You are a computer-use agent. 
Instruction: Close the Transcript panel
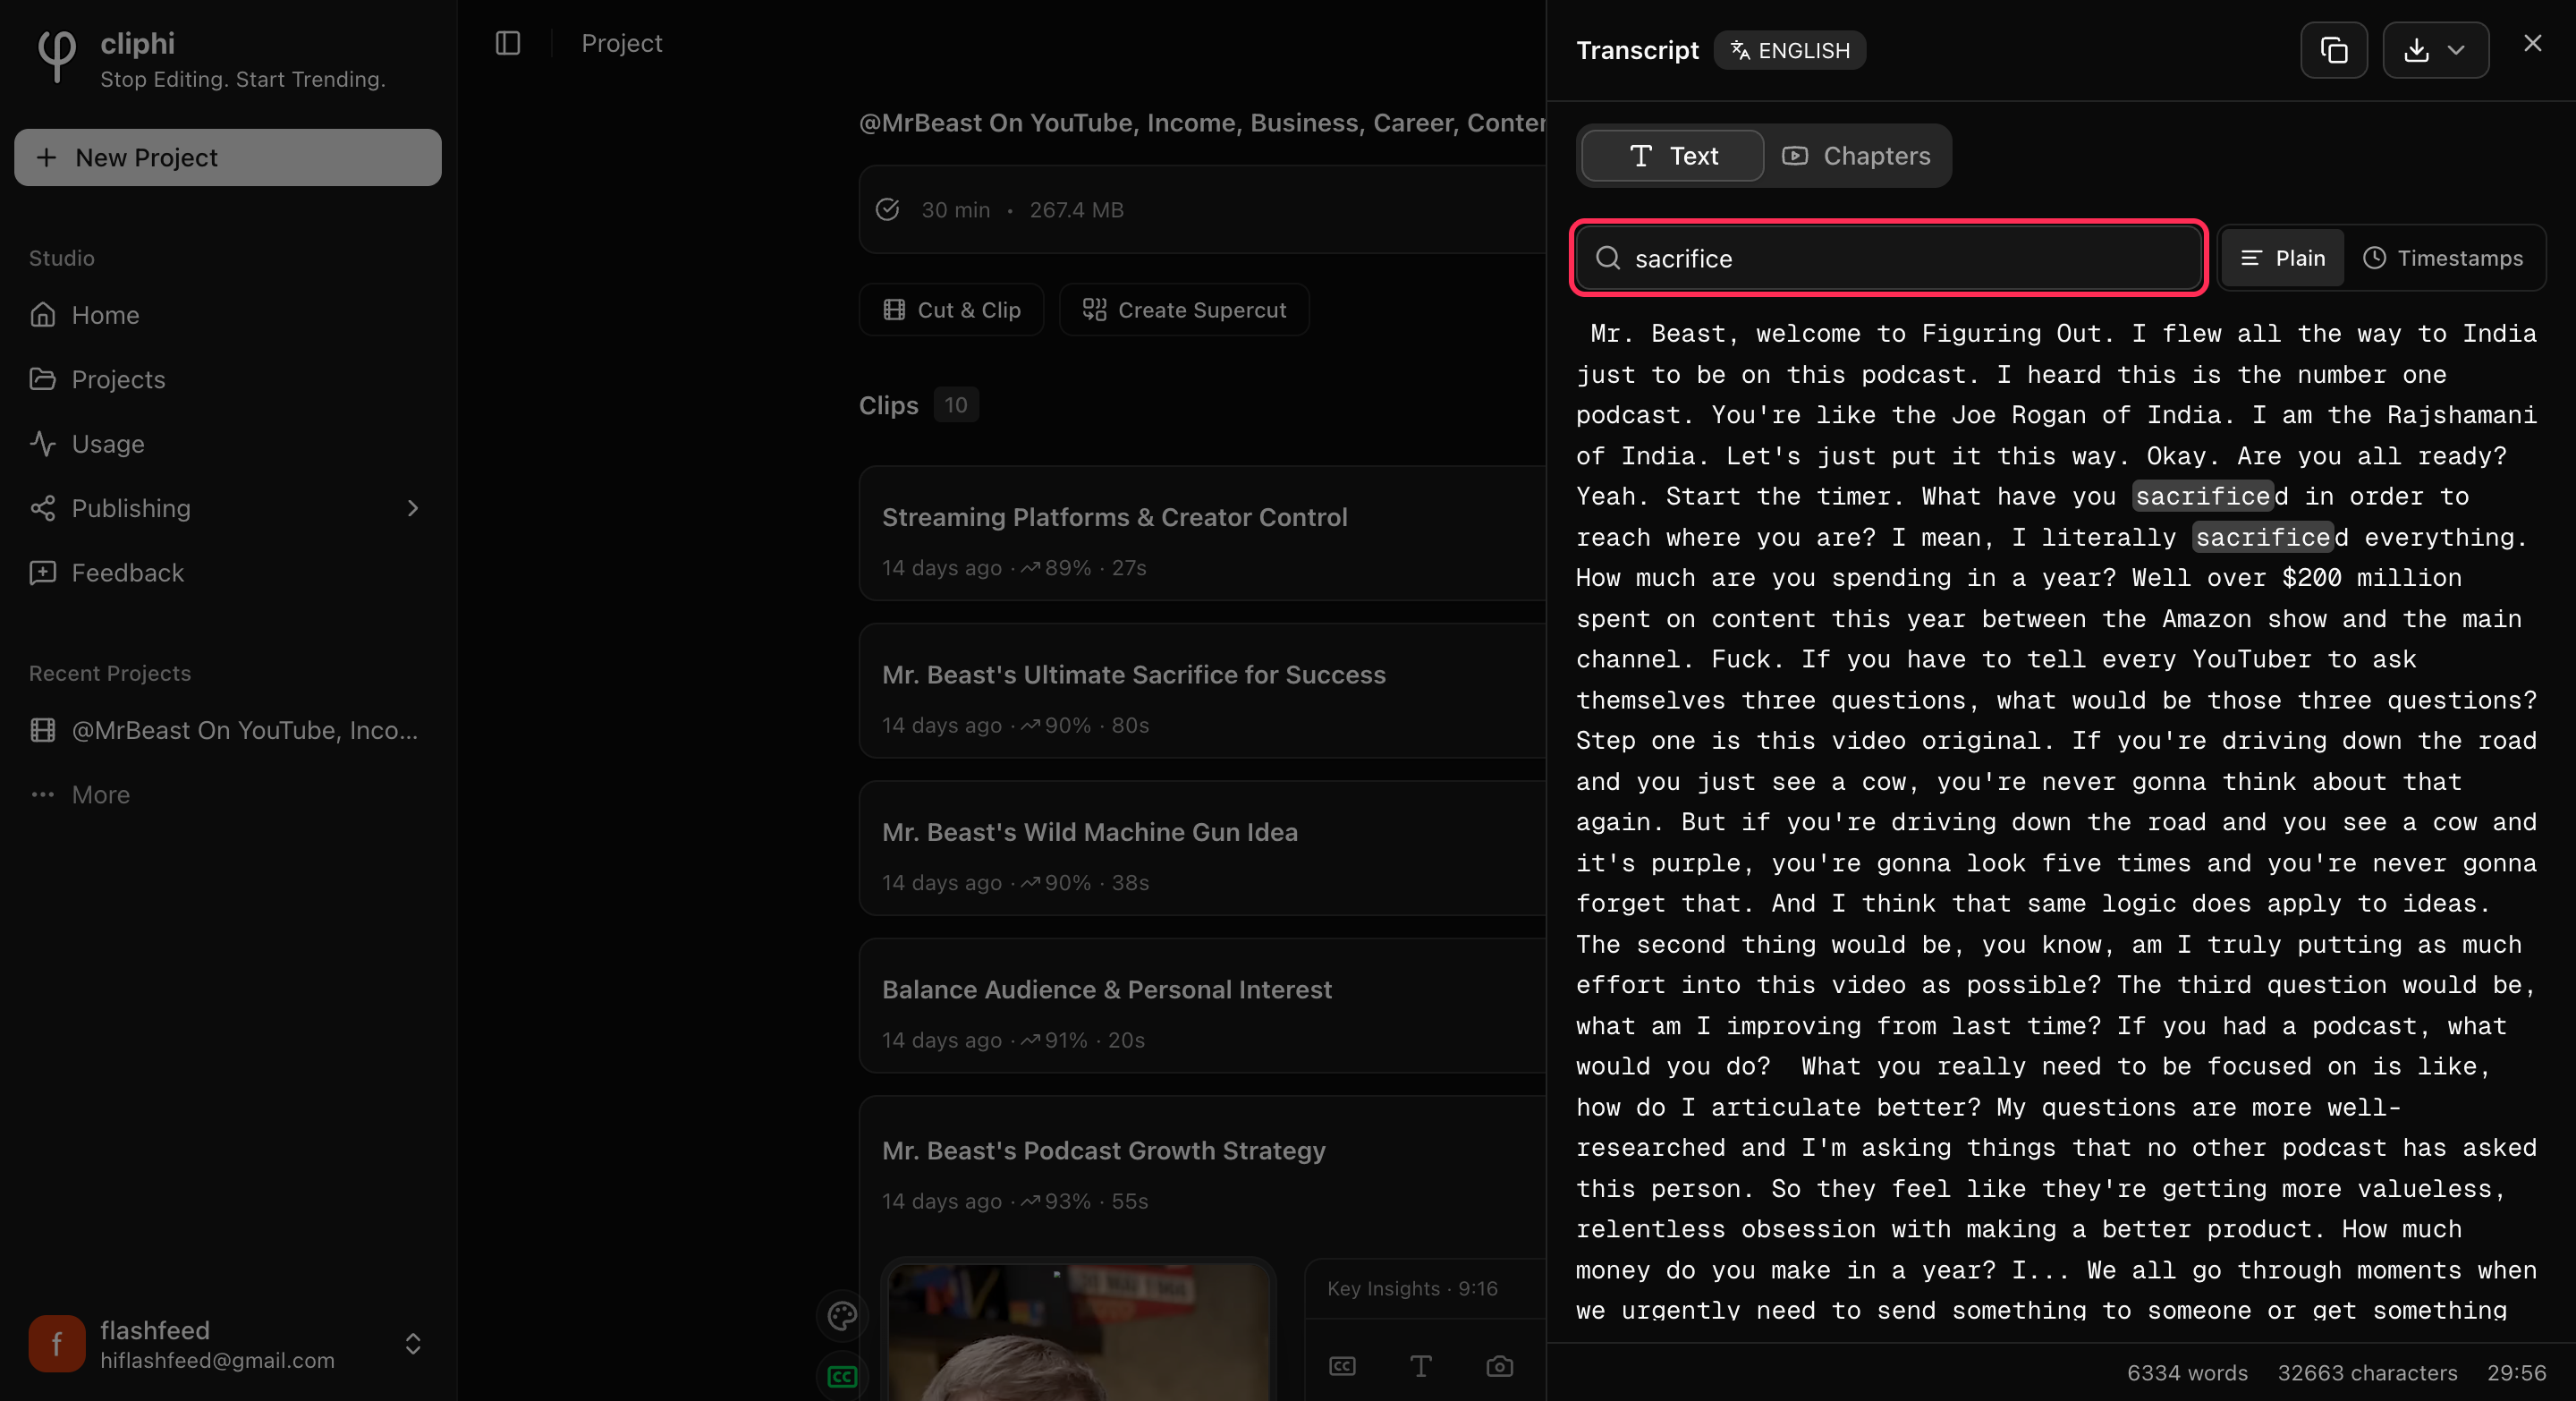point(2533,43)
